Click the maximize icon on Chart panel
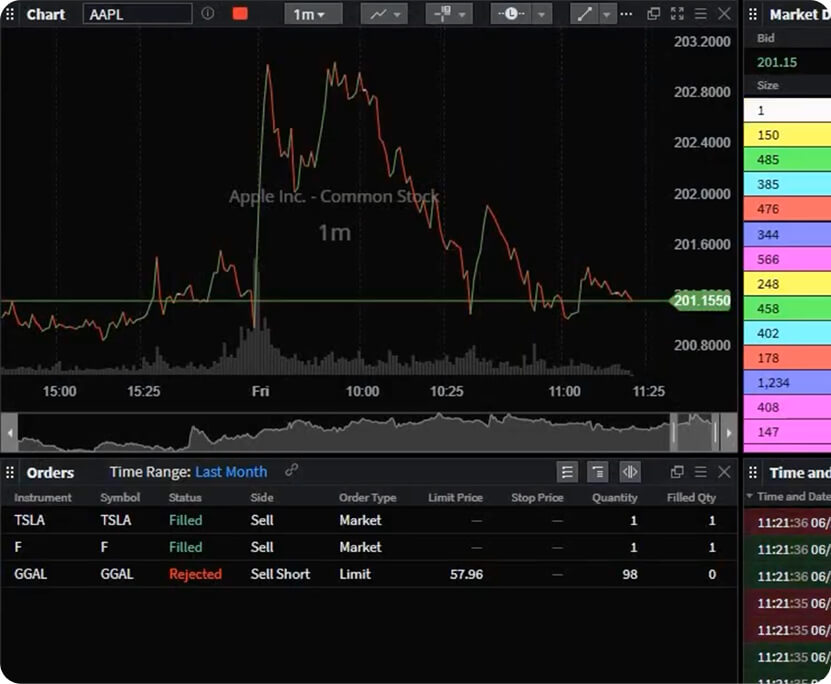The width and height of the screenshot is (831, 684). [x=675, y=14]
